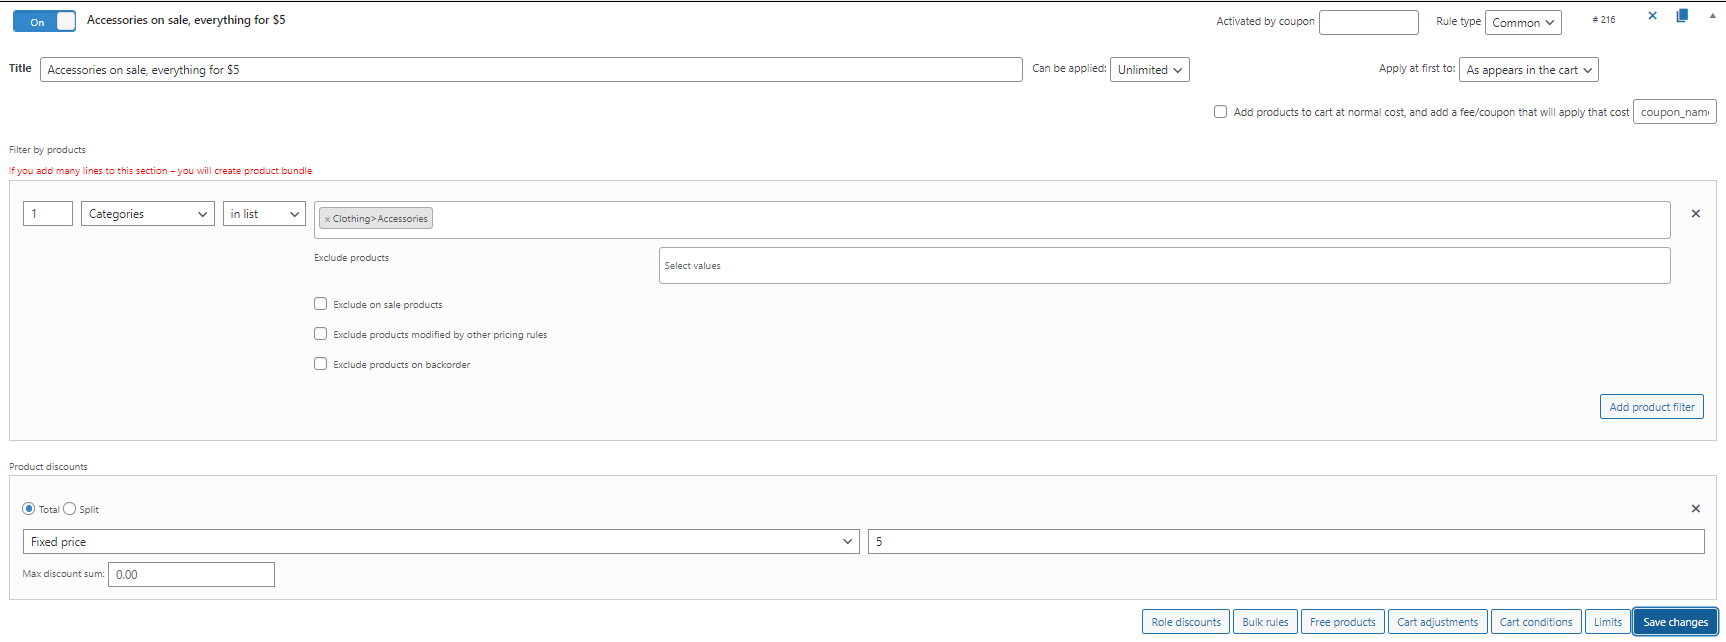The image size is (1726, 642).
Task: Focus the product filter quantity field
Action: pyautogui.click(x=48, y=214)
